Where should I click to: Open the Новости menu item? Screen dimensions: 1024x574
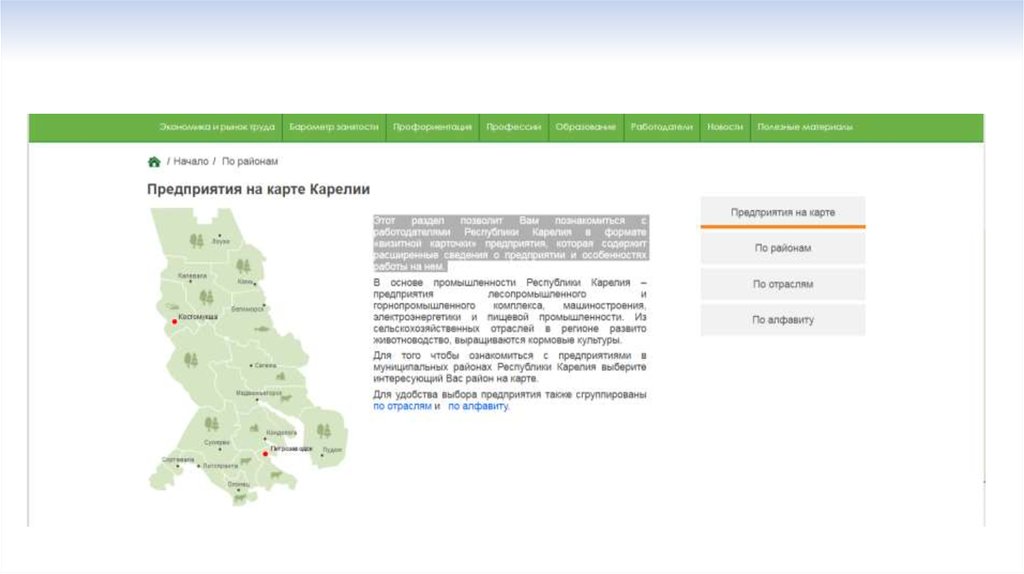click(724, 128)
